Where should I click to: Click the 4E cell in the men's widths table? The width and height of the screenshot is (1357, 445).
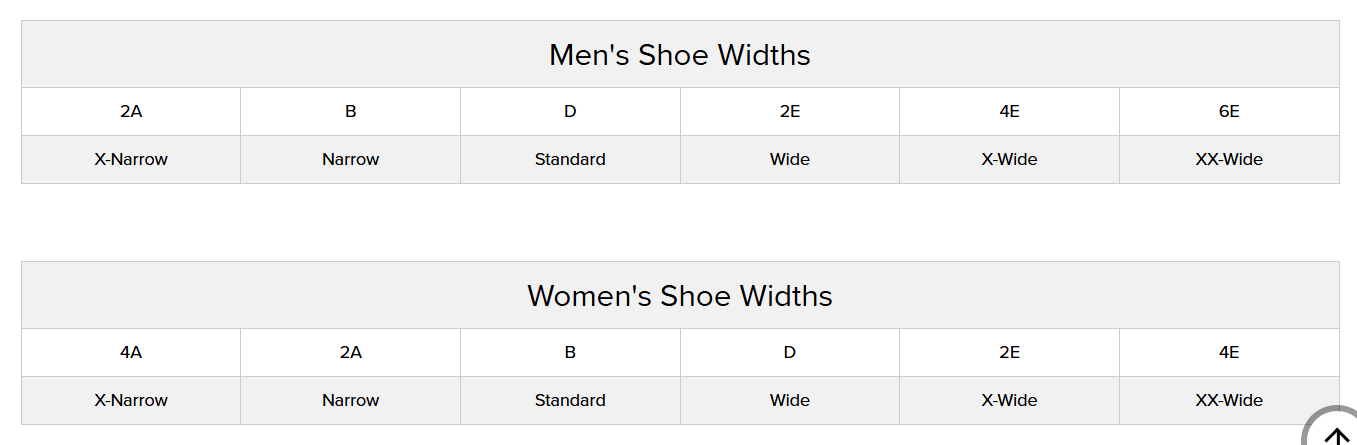coord(1009,112)
